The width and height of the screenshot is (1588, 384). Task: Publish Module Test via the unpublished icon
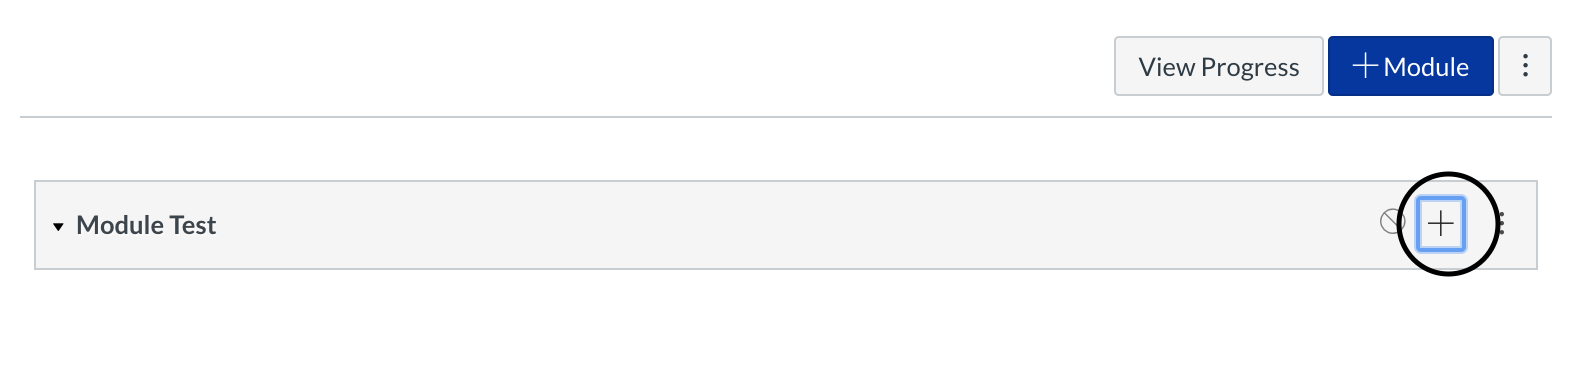point(1392,222)
